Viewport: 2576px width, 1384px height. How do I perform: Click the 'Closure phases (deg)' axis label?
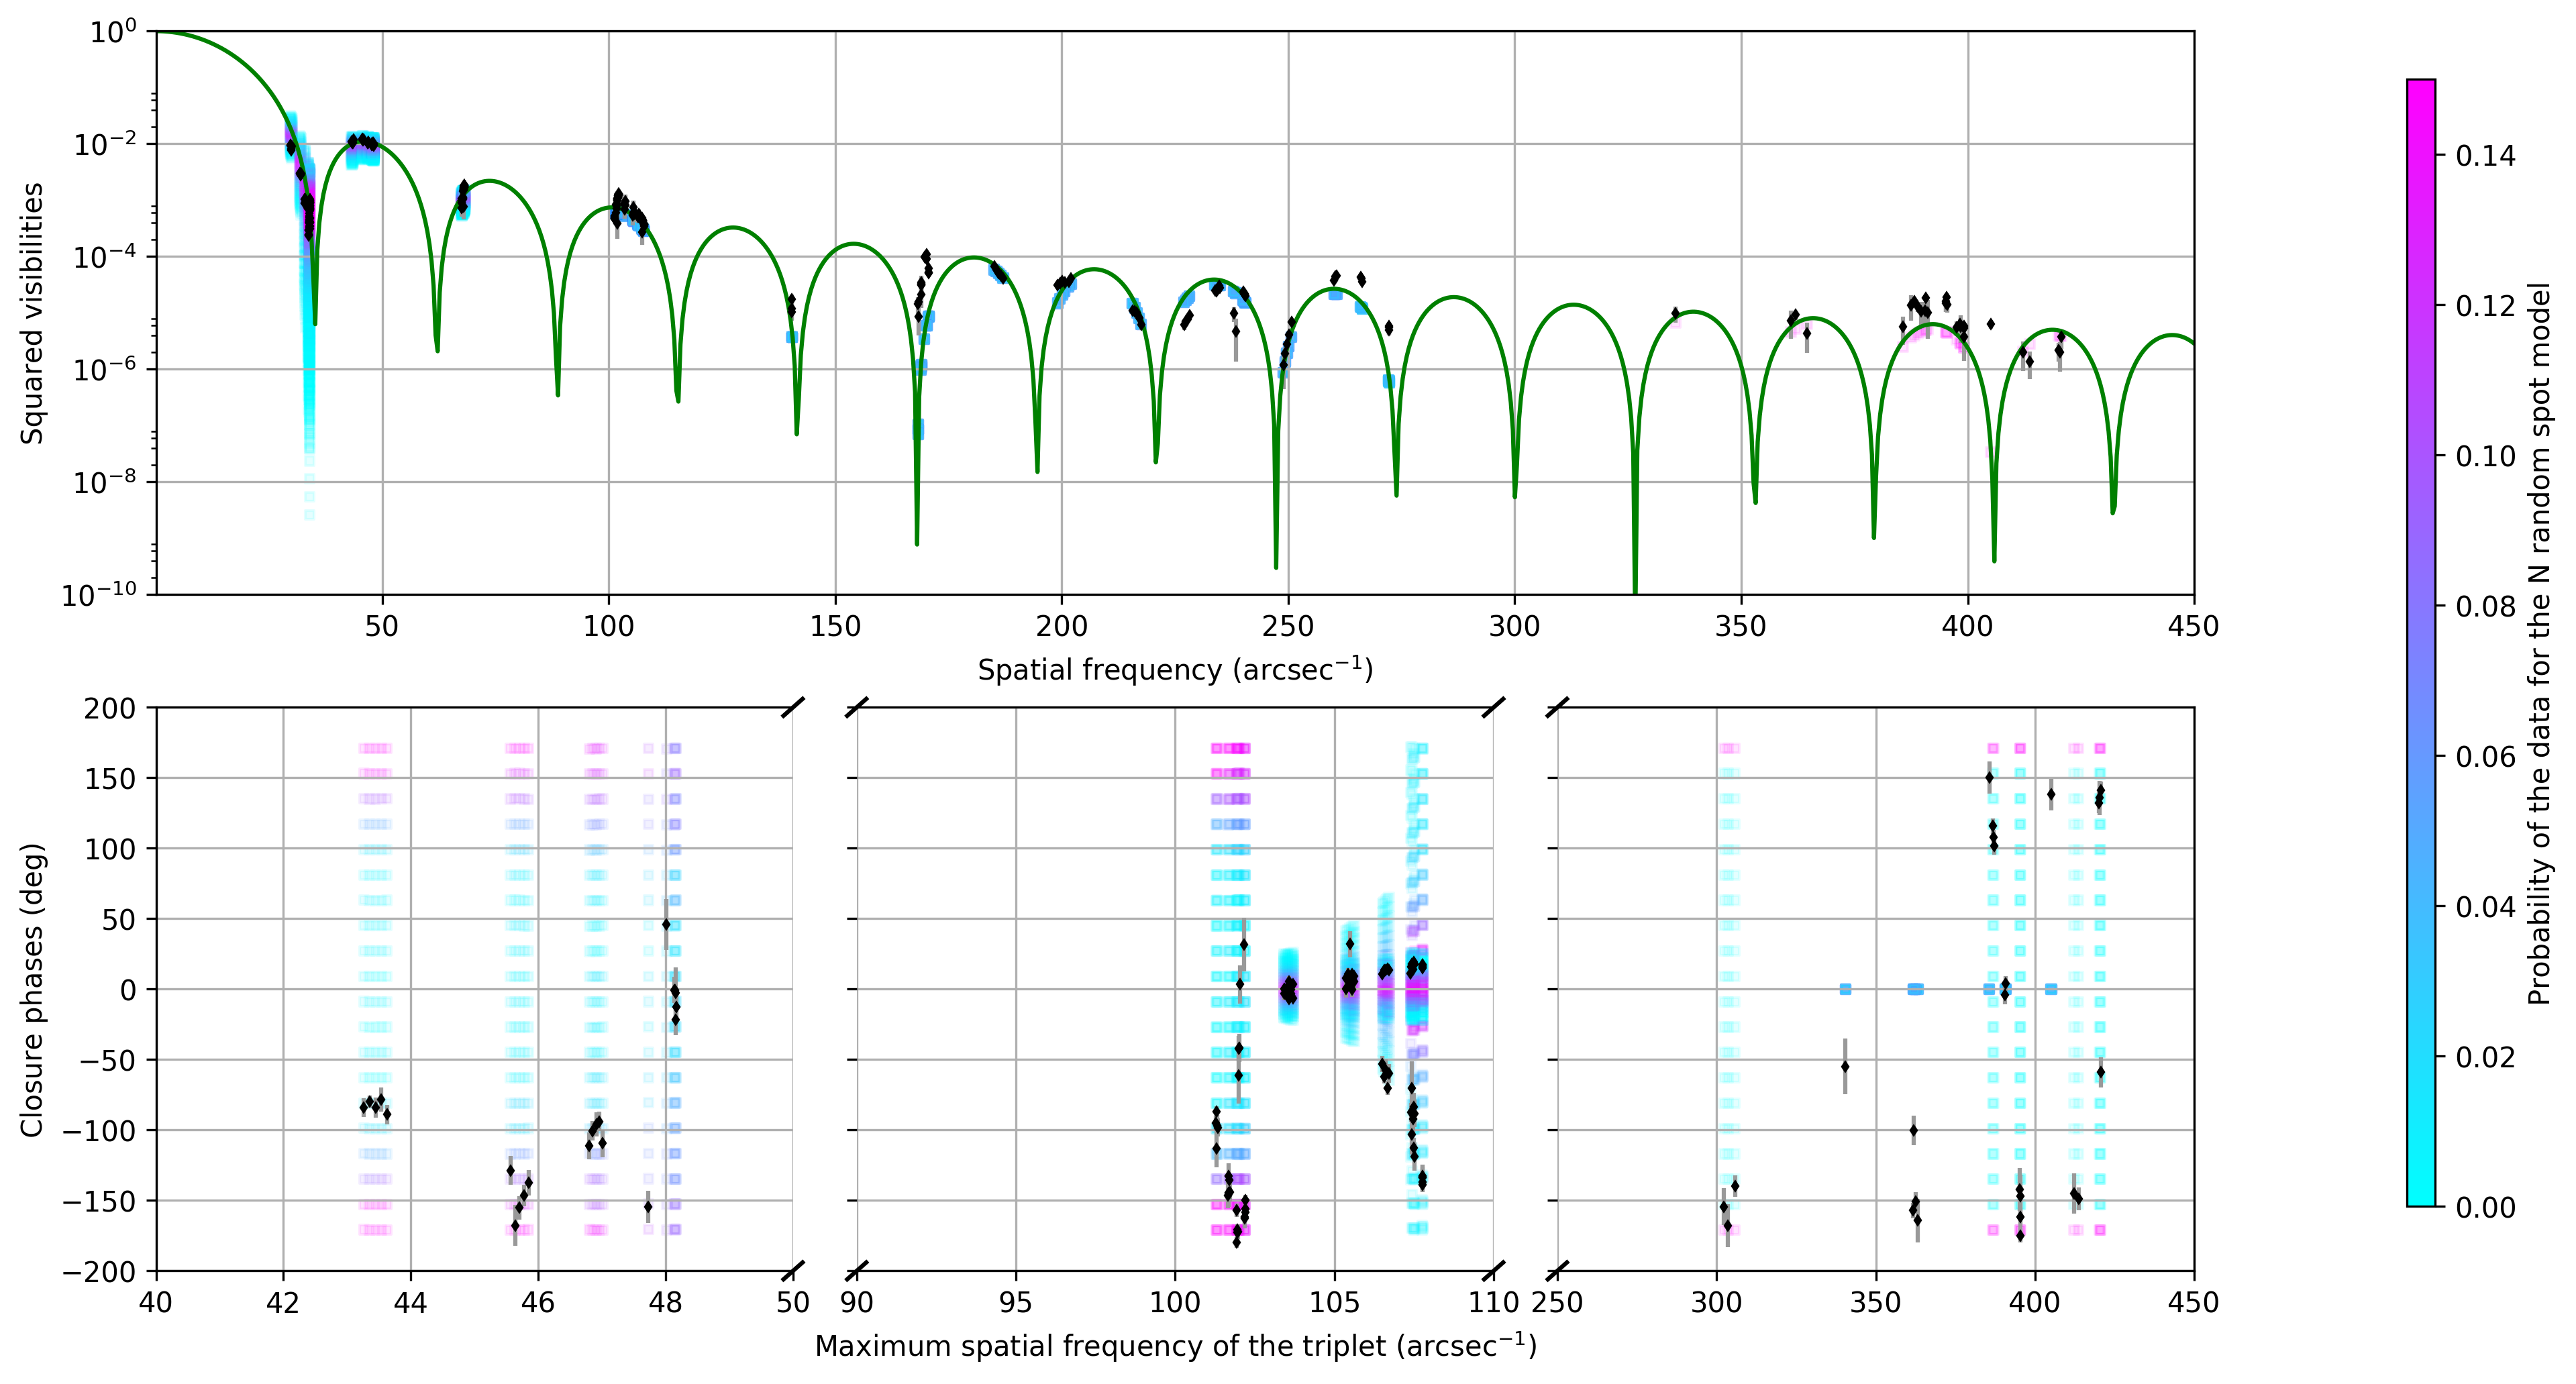click(32, 990)
